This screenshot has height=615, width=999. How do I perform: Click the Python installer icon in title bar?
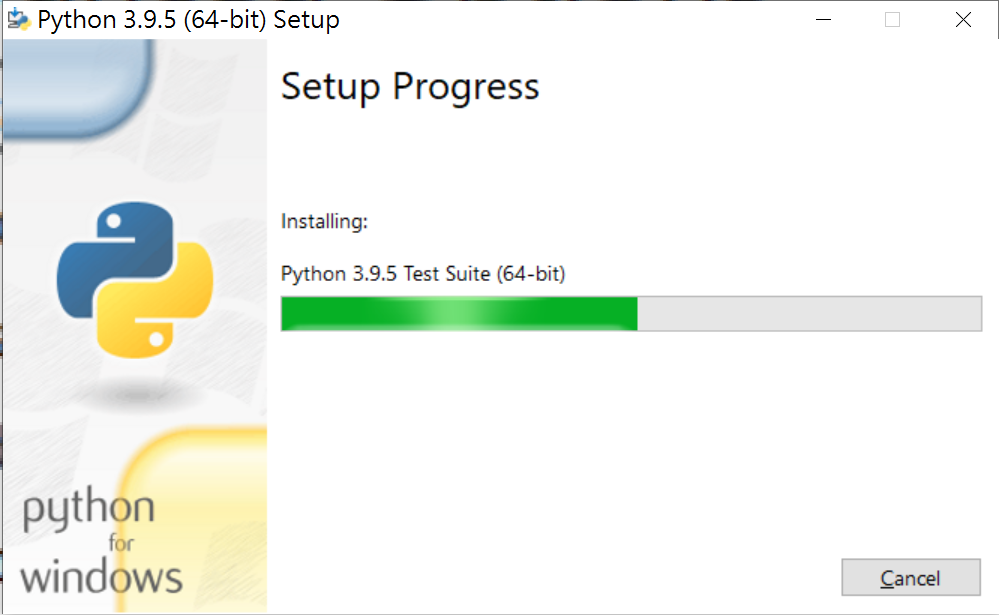tap(18, 20)
